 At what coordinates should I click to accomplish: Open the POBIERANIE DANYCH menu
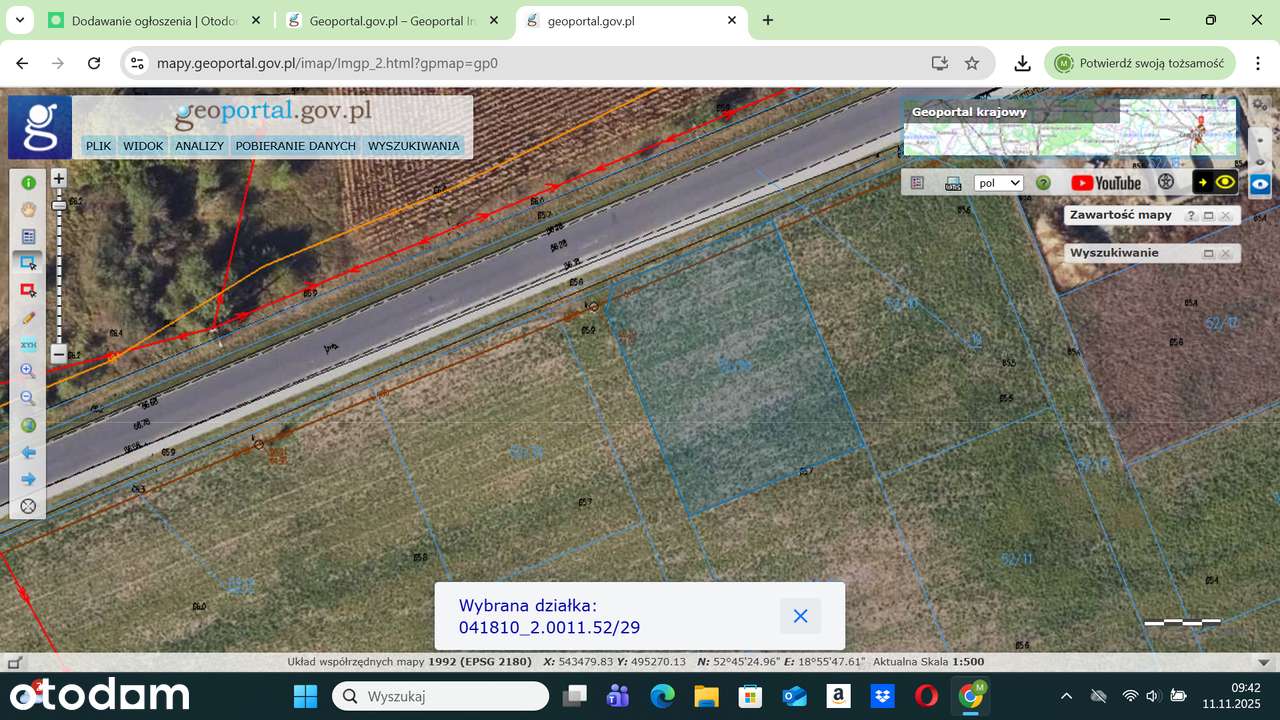[x=295, y=146]
